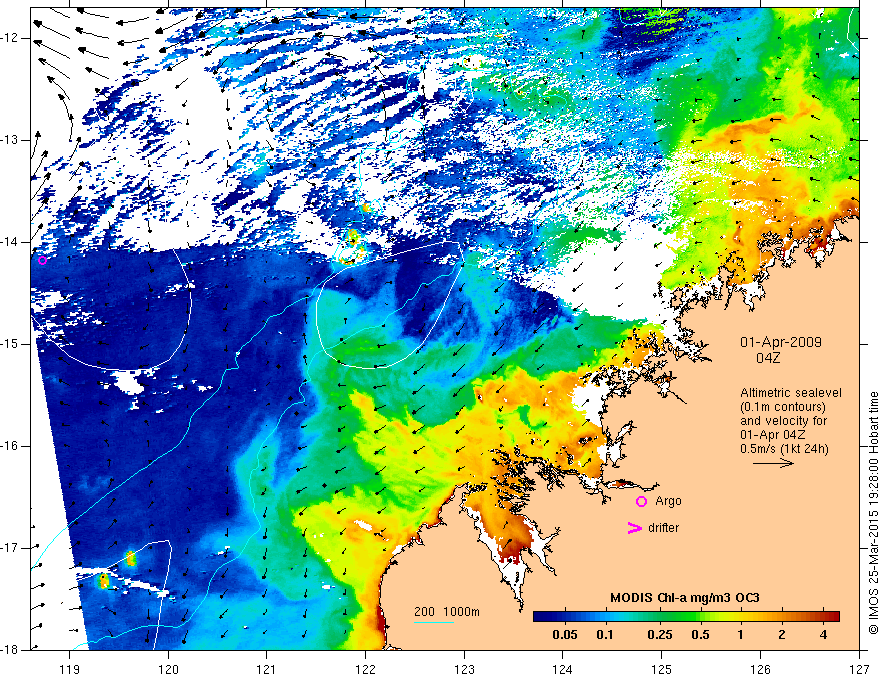Click the '04Z' time label below the date

coord(768,358)
